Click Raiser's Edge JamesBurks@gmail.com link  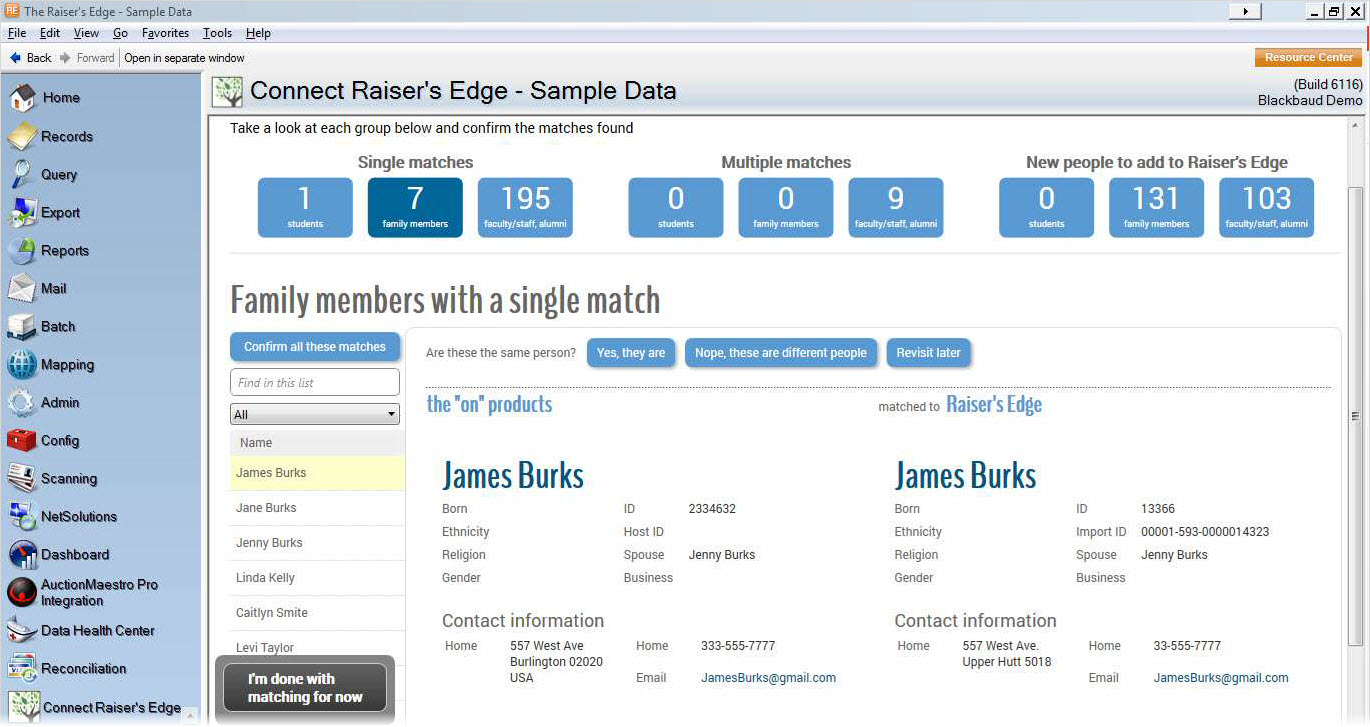point(1221,678)
